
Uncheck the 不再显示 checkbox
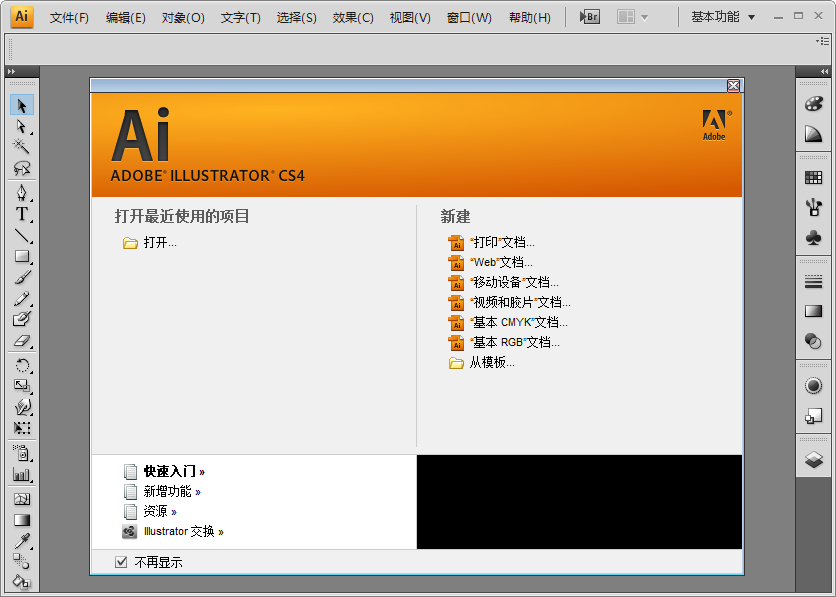121,562
